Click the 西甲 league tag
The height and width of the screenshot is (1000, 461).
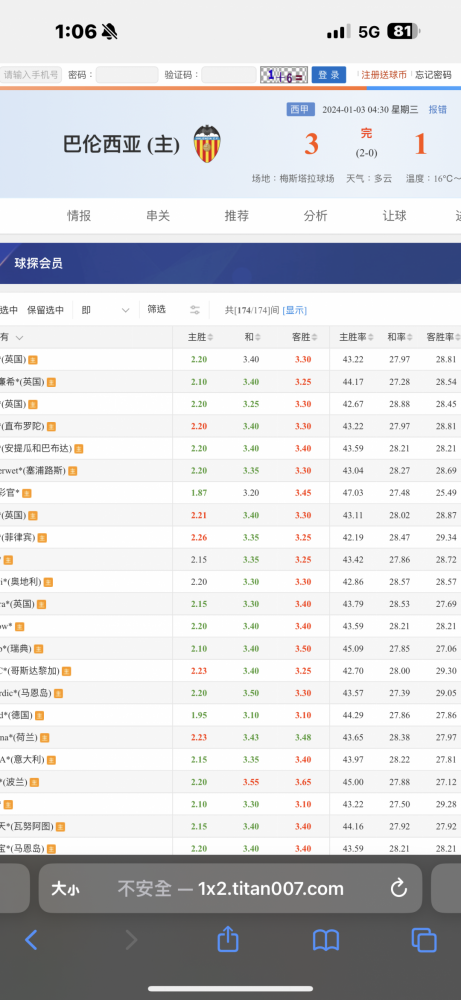pos(300,109)
